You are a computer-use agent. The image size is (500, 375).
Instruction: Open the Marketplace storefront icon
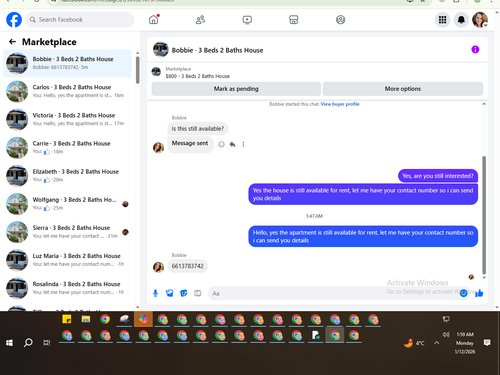point(294,20)
